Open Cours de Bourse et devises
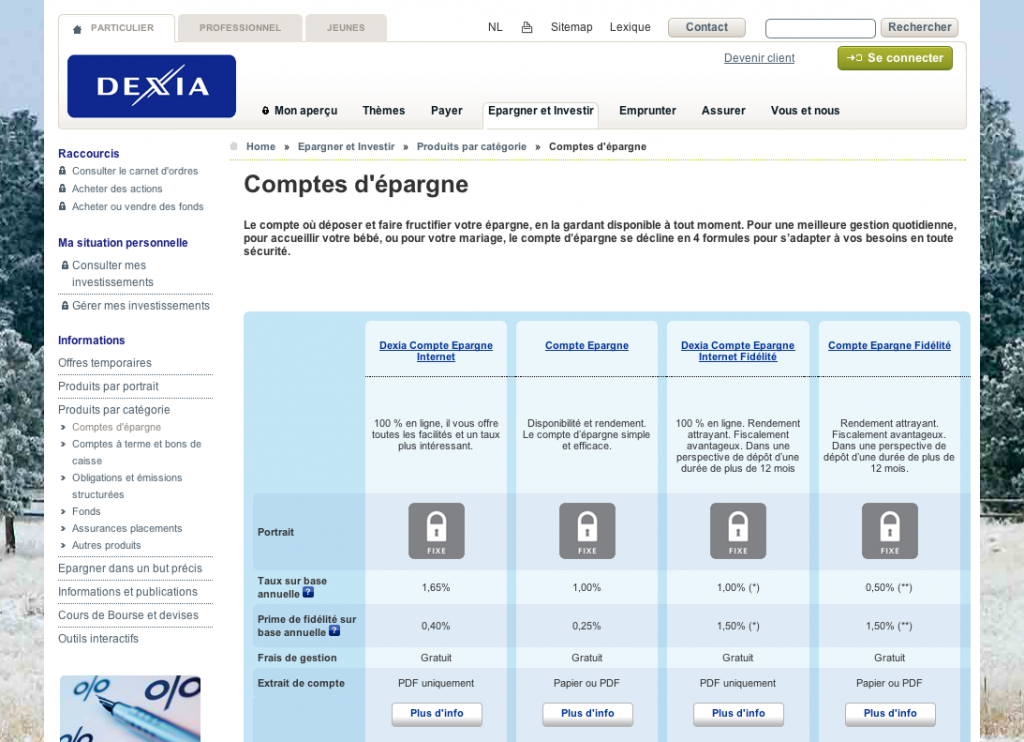 (x=128, y=616)
